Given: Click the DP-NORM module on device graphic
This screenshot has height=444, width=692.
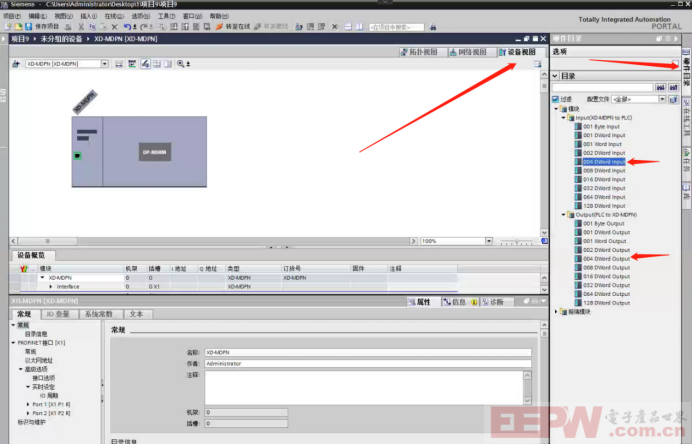Looking at the screenshot, I should [x=155, y=152].
